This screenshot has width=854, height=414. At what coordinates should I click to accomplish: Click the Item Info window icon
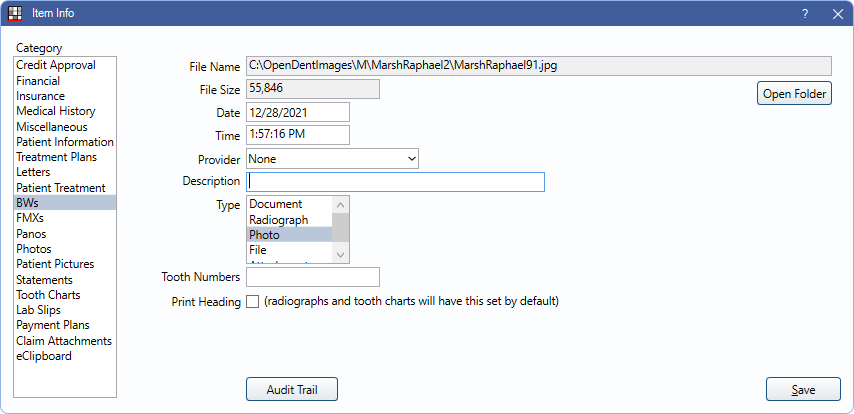[15, 13]
